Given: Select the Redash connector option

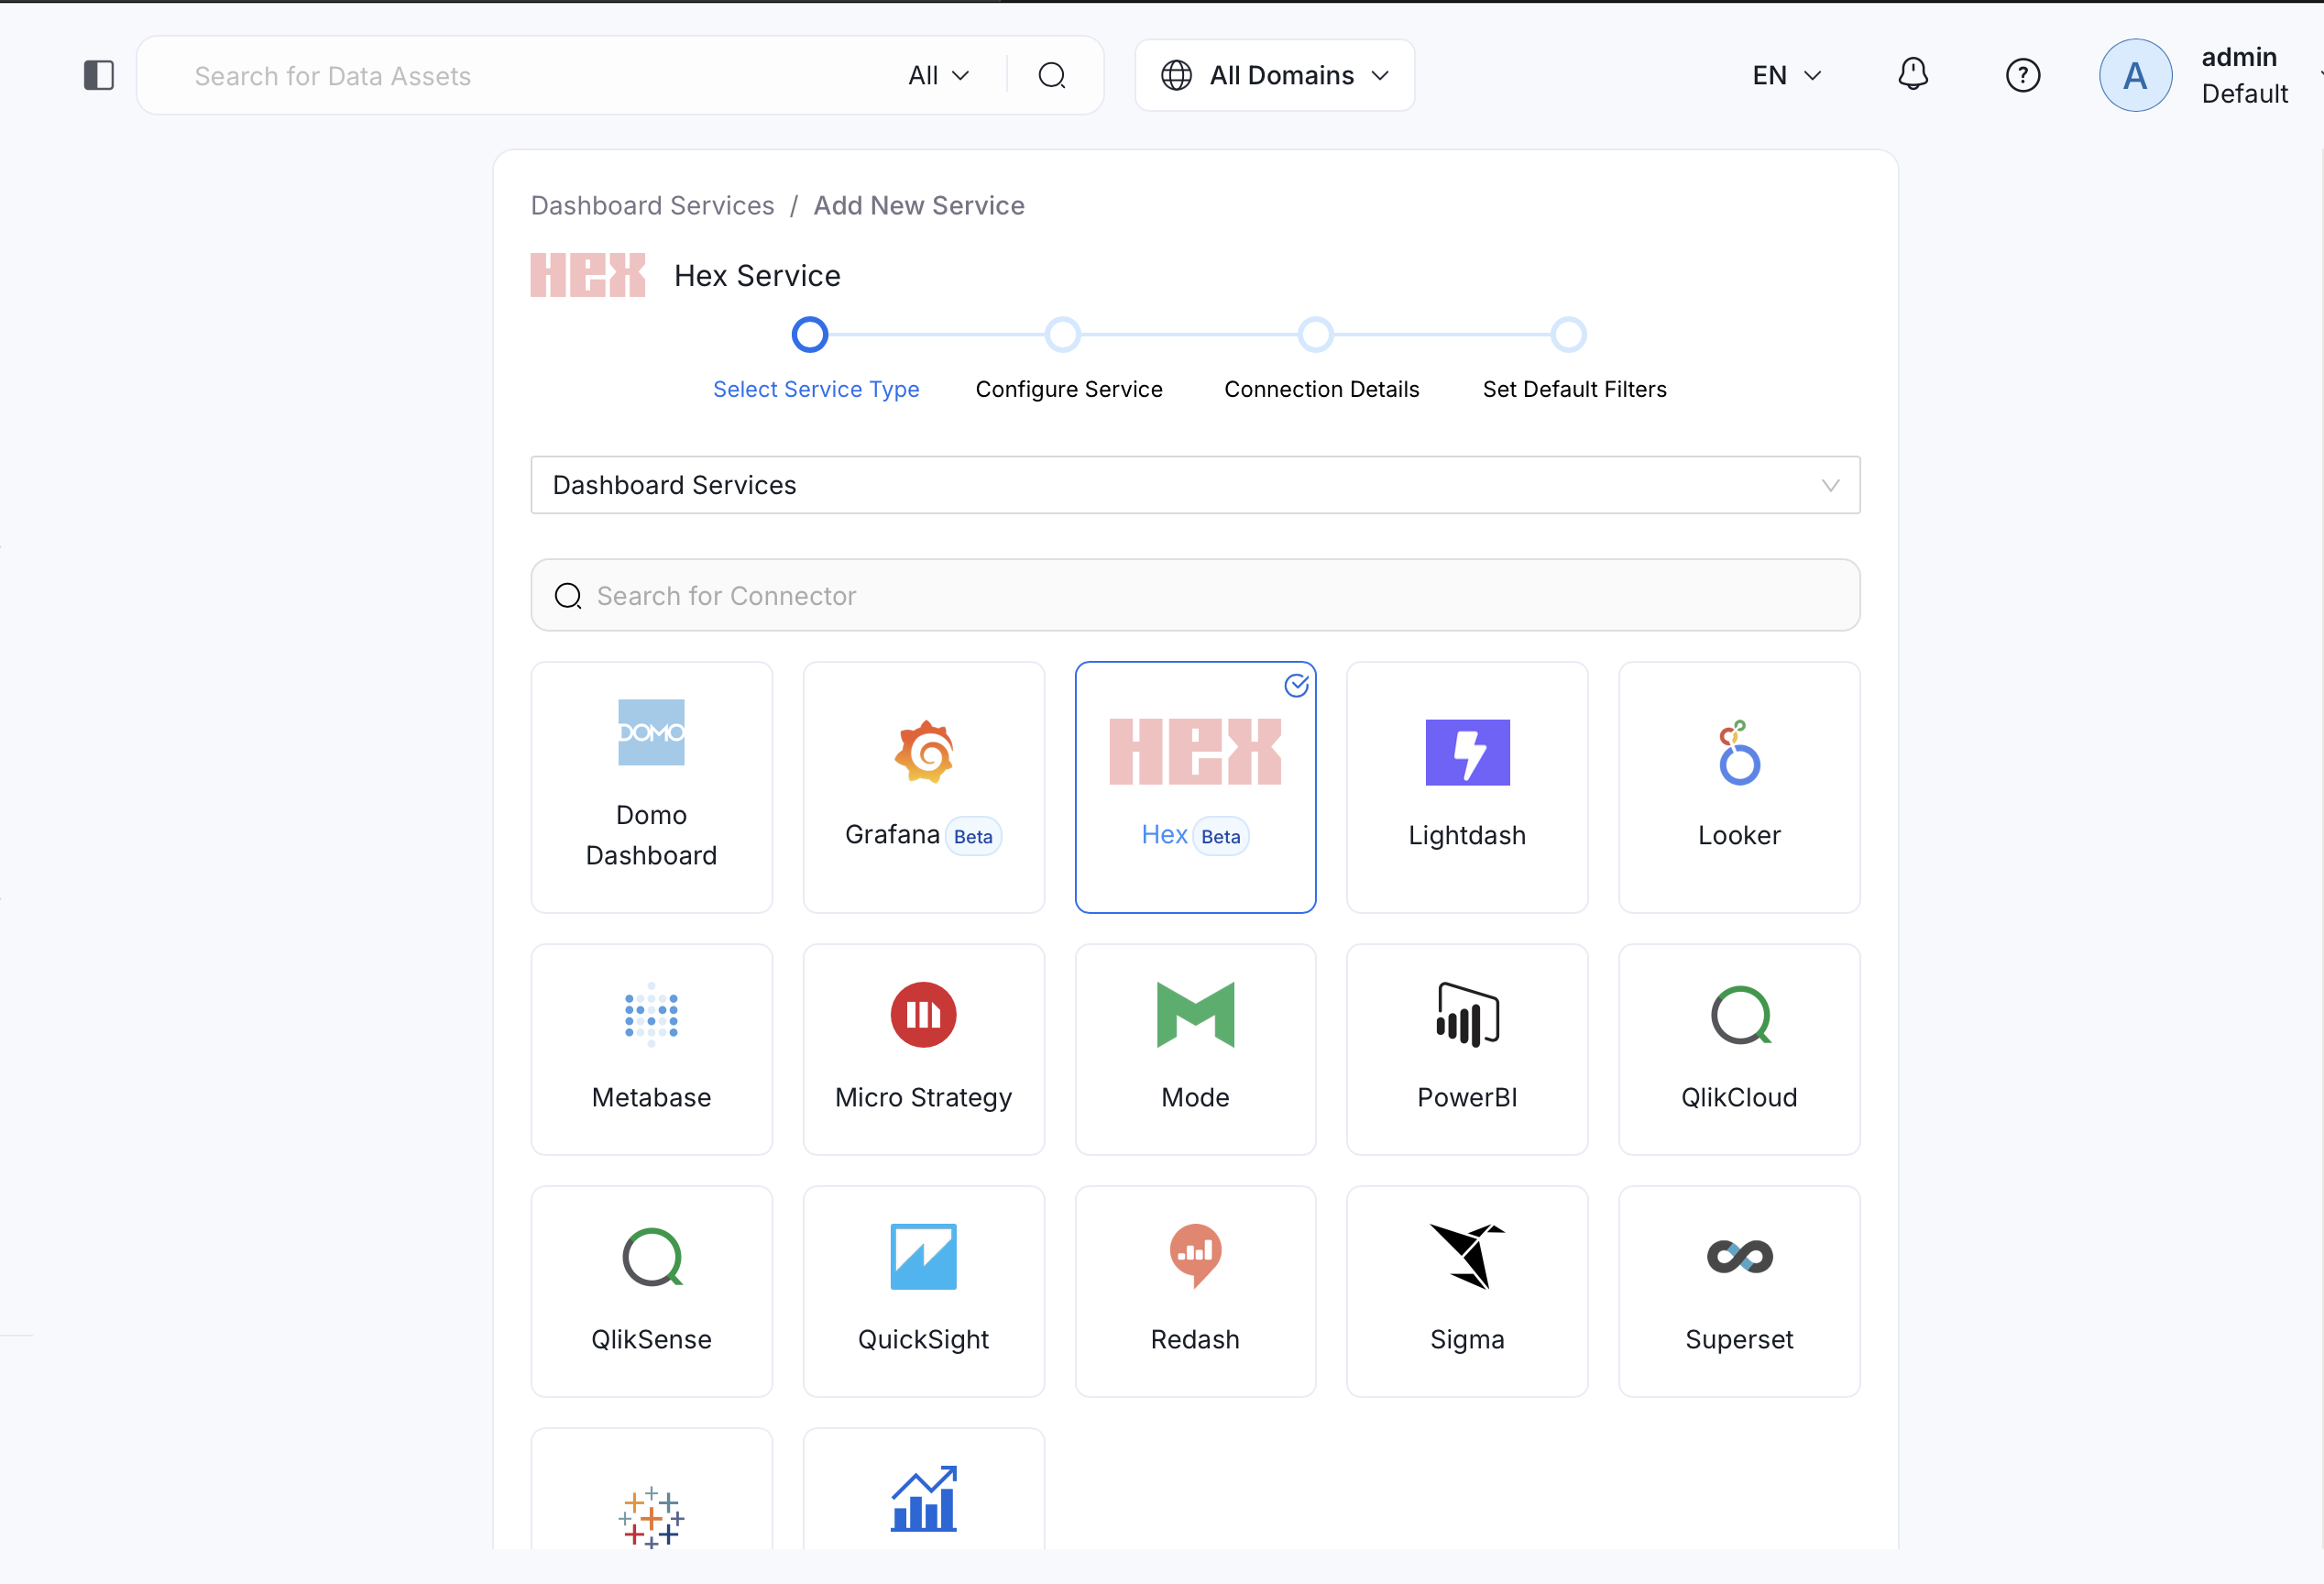Looking at the screenshot, I should click(1195, 1290).
